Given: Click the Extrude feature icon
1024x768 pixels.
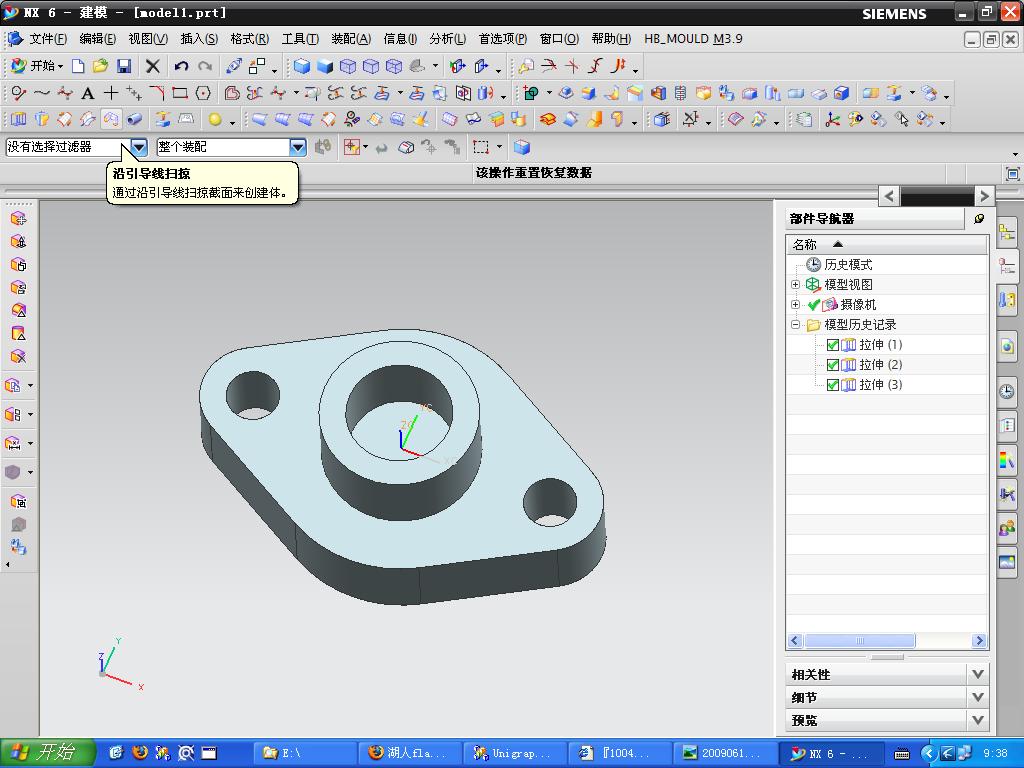Looking at the screenshot, I should coord(18,120).
